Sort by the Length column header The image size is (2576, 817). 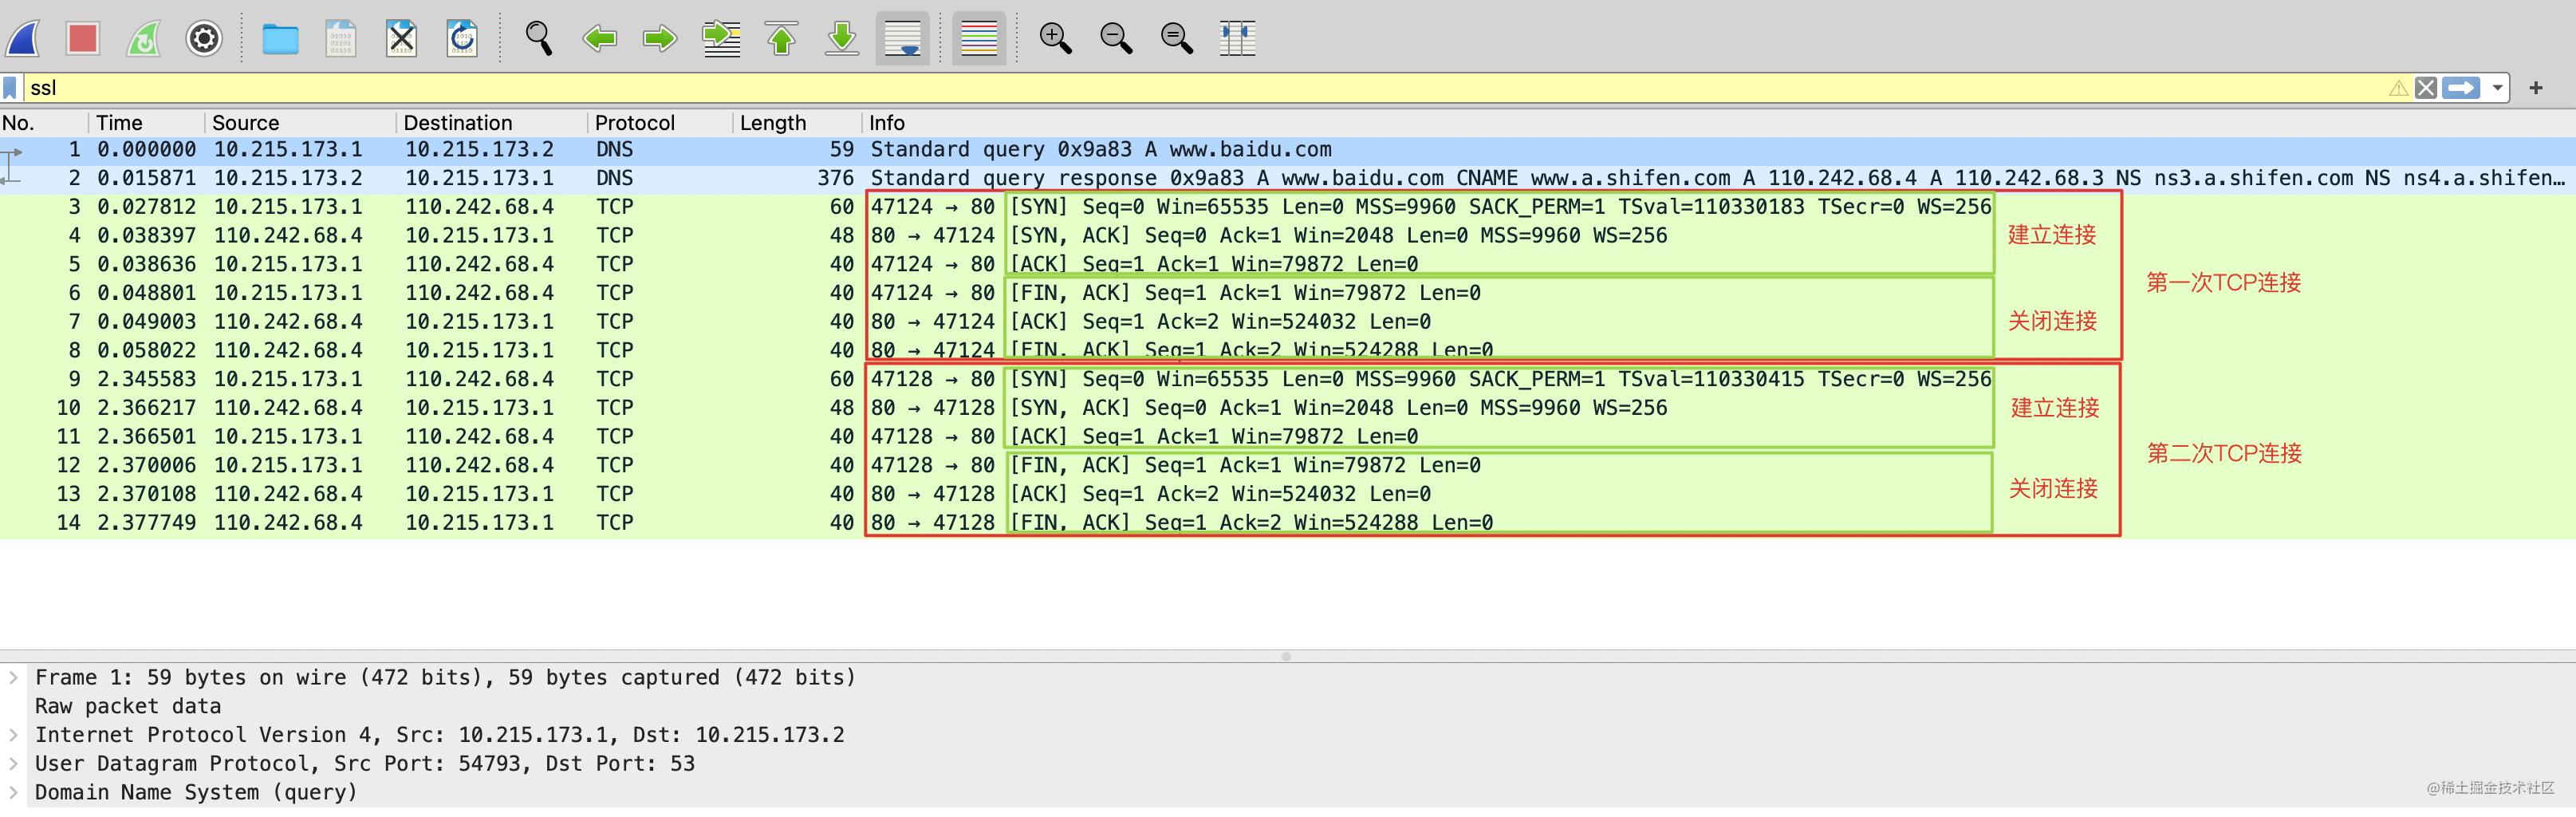(797, 123)
